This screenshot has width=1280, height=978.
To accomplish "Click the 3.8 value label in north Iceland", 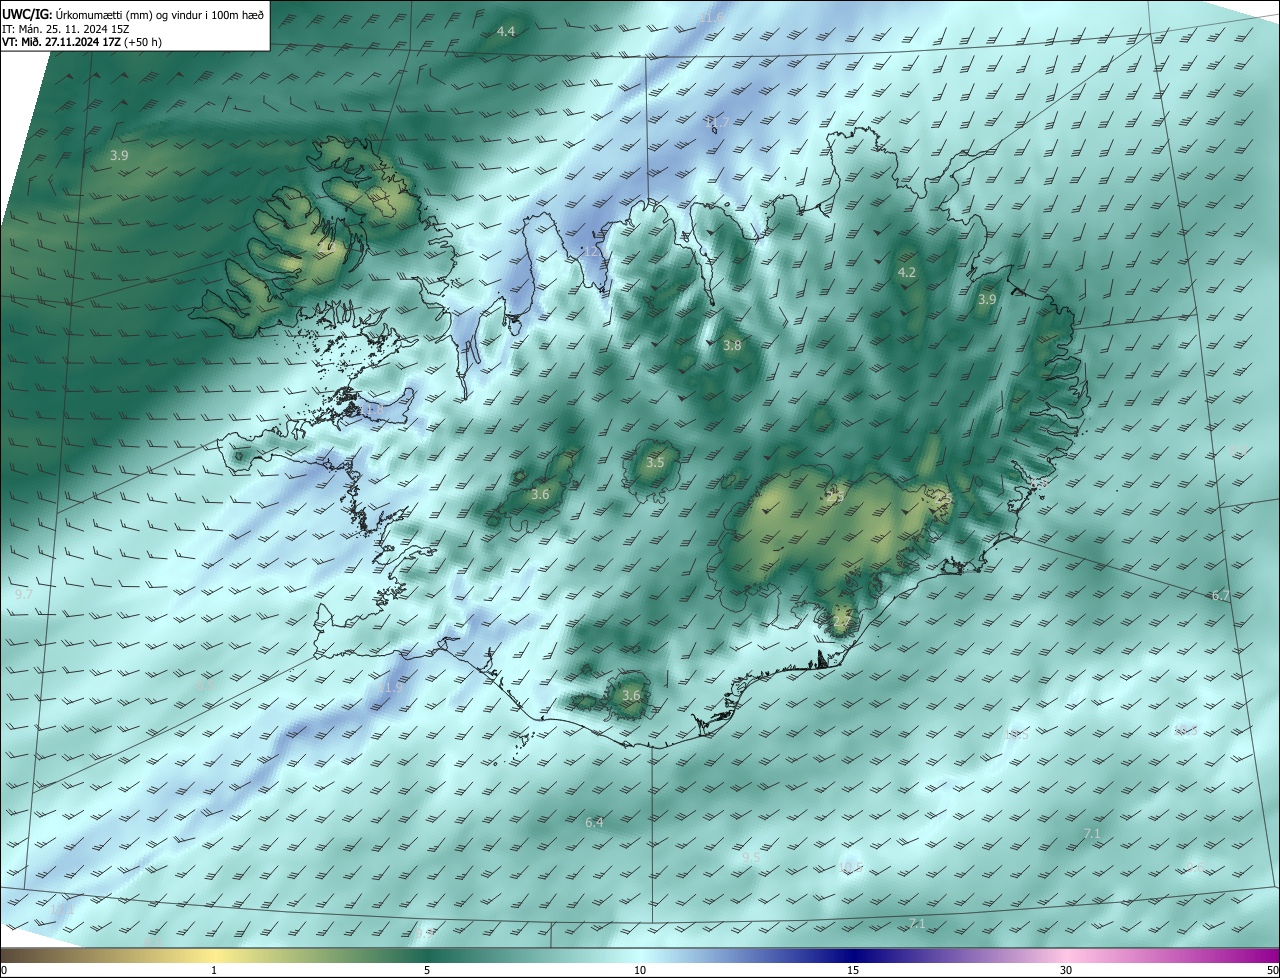I will [732, 346].
